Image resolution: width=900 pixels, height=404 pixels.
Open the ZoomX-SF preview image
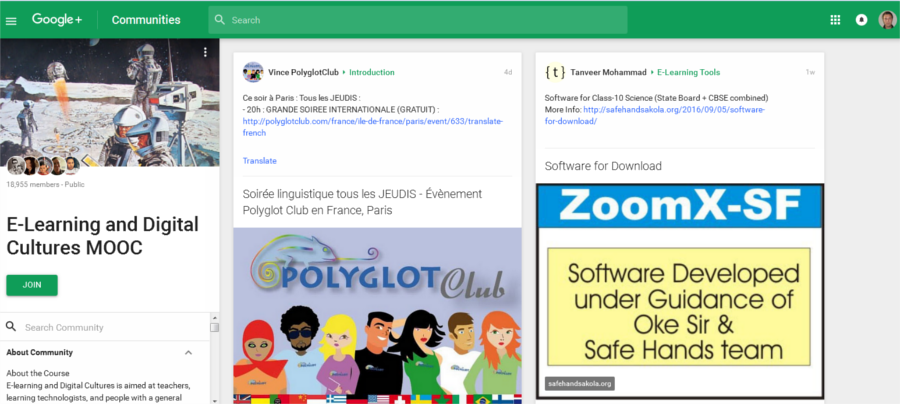680,291
